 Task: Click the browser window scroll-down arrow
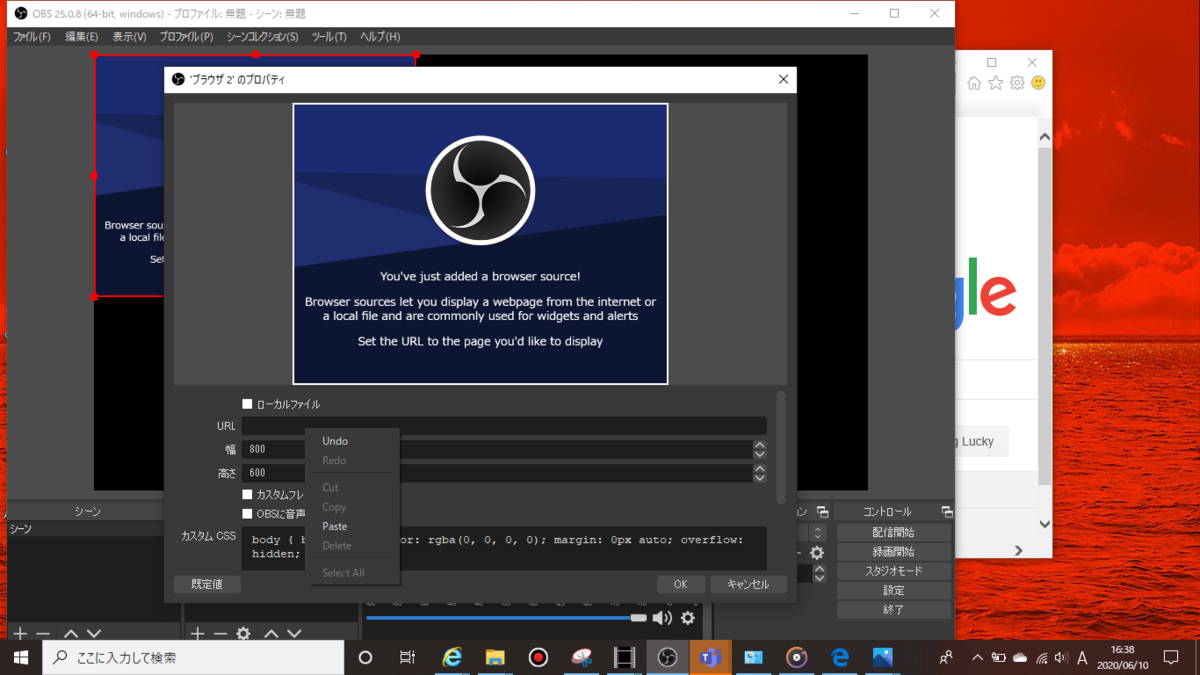(x=1044, y=524)
